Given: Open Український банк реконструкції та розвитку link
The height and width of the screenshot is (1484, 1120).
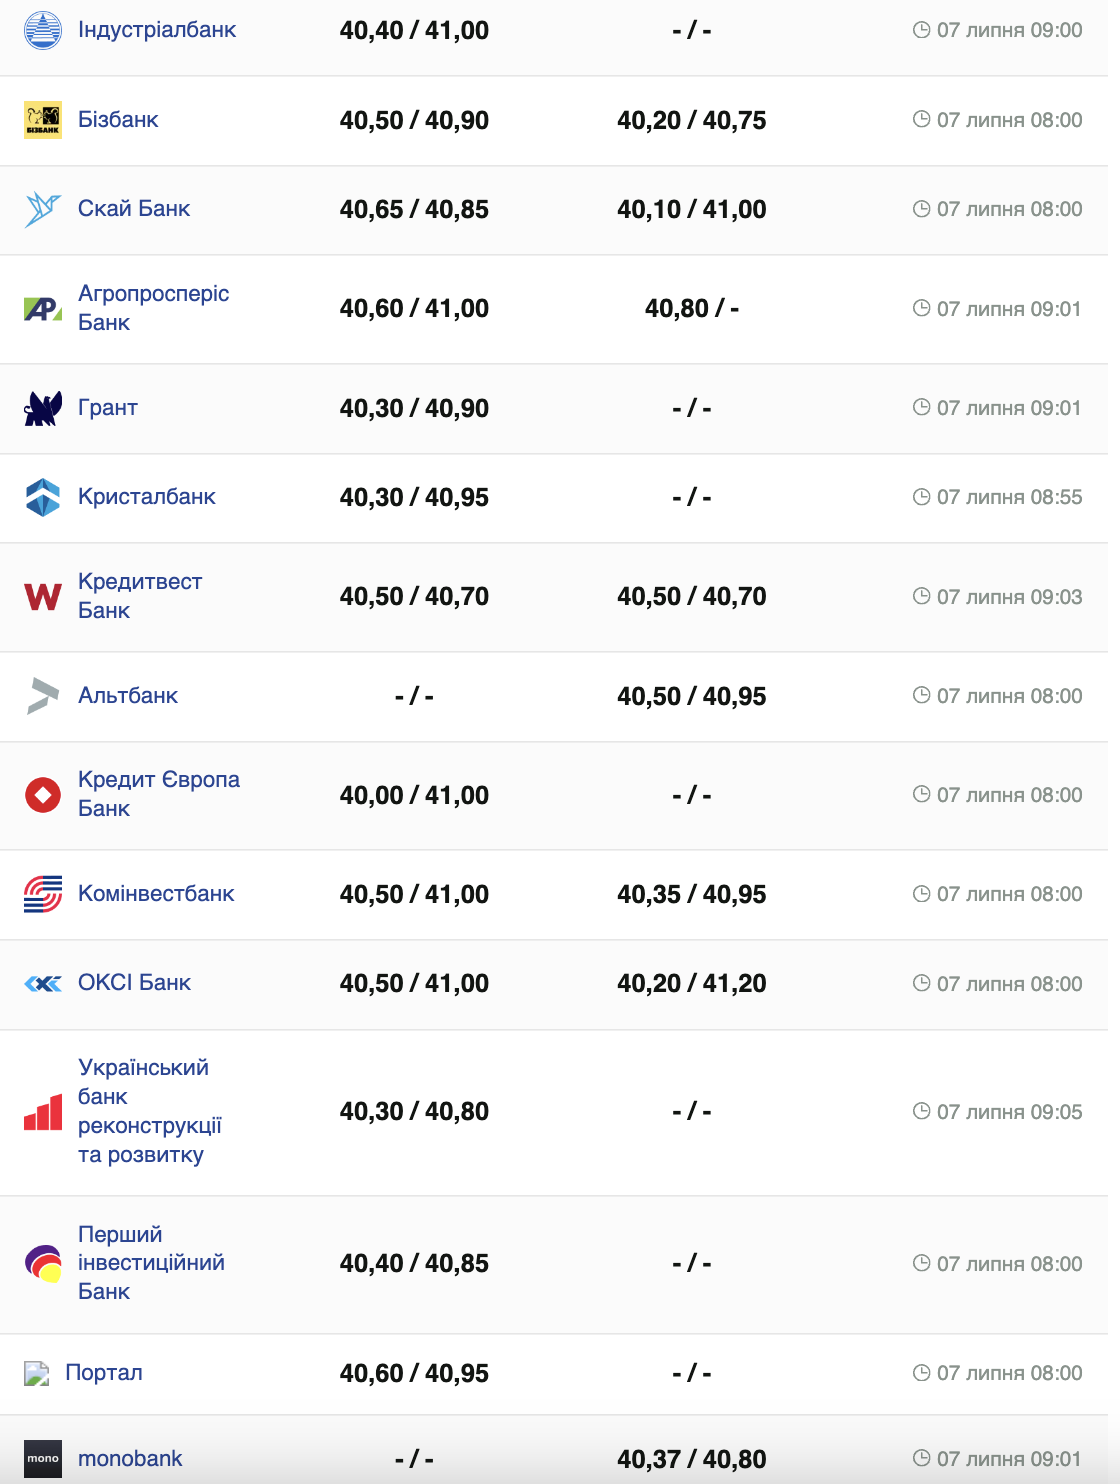Looking at the screenshot, I should point(149,1111).
